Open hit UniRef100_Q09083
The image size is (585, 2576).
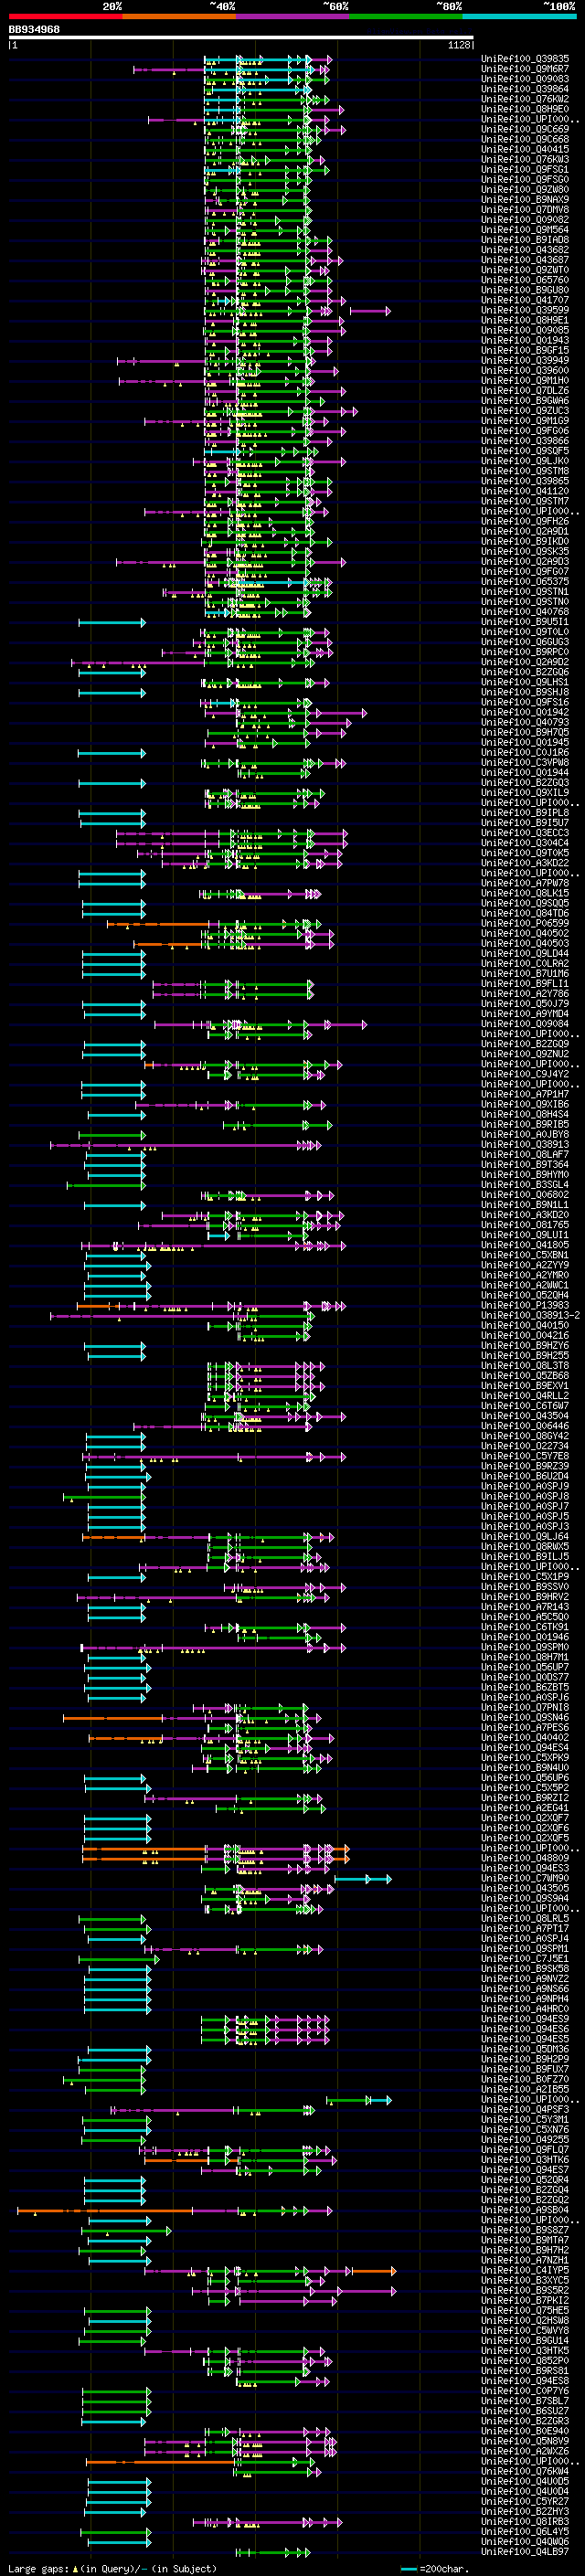(x=525, y=79)
